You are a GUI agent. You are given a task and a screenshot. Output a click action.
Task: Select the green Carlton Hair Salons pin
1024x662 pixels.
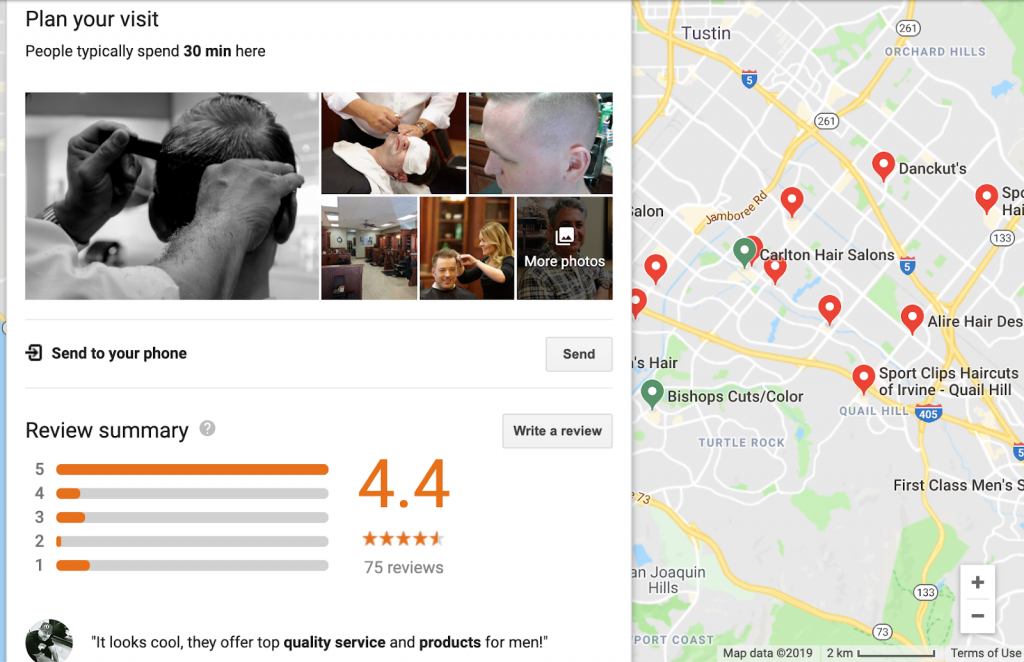744,252
